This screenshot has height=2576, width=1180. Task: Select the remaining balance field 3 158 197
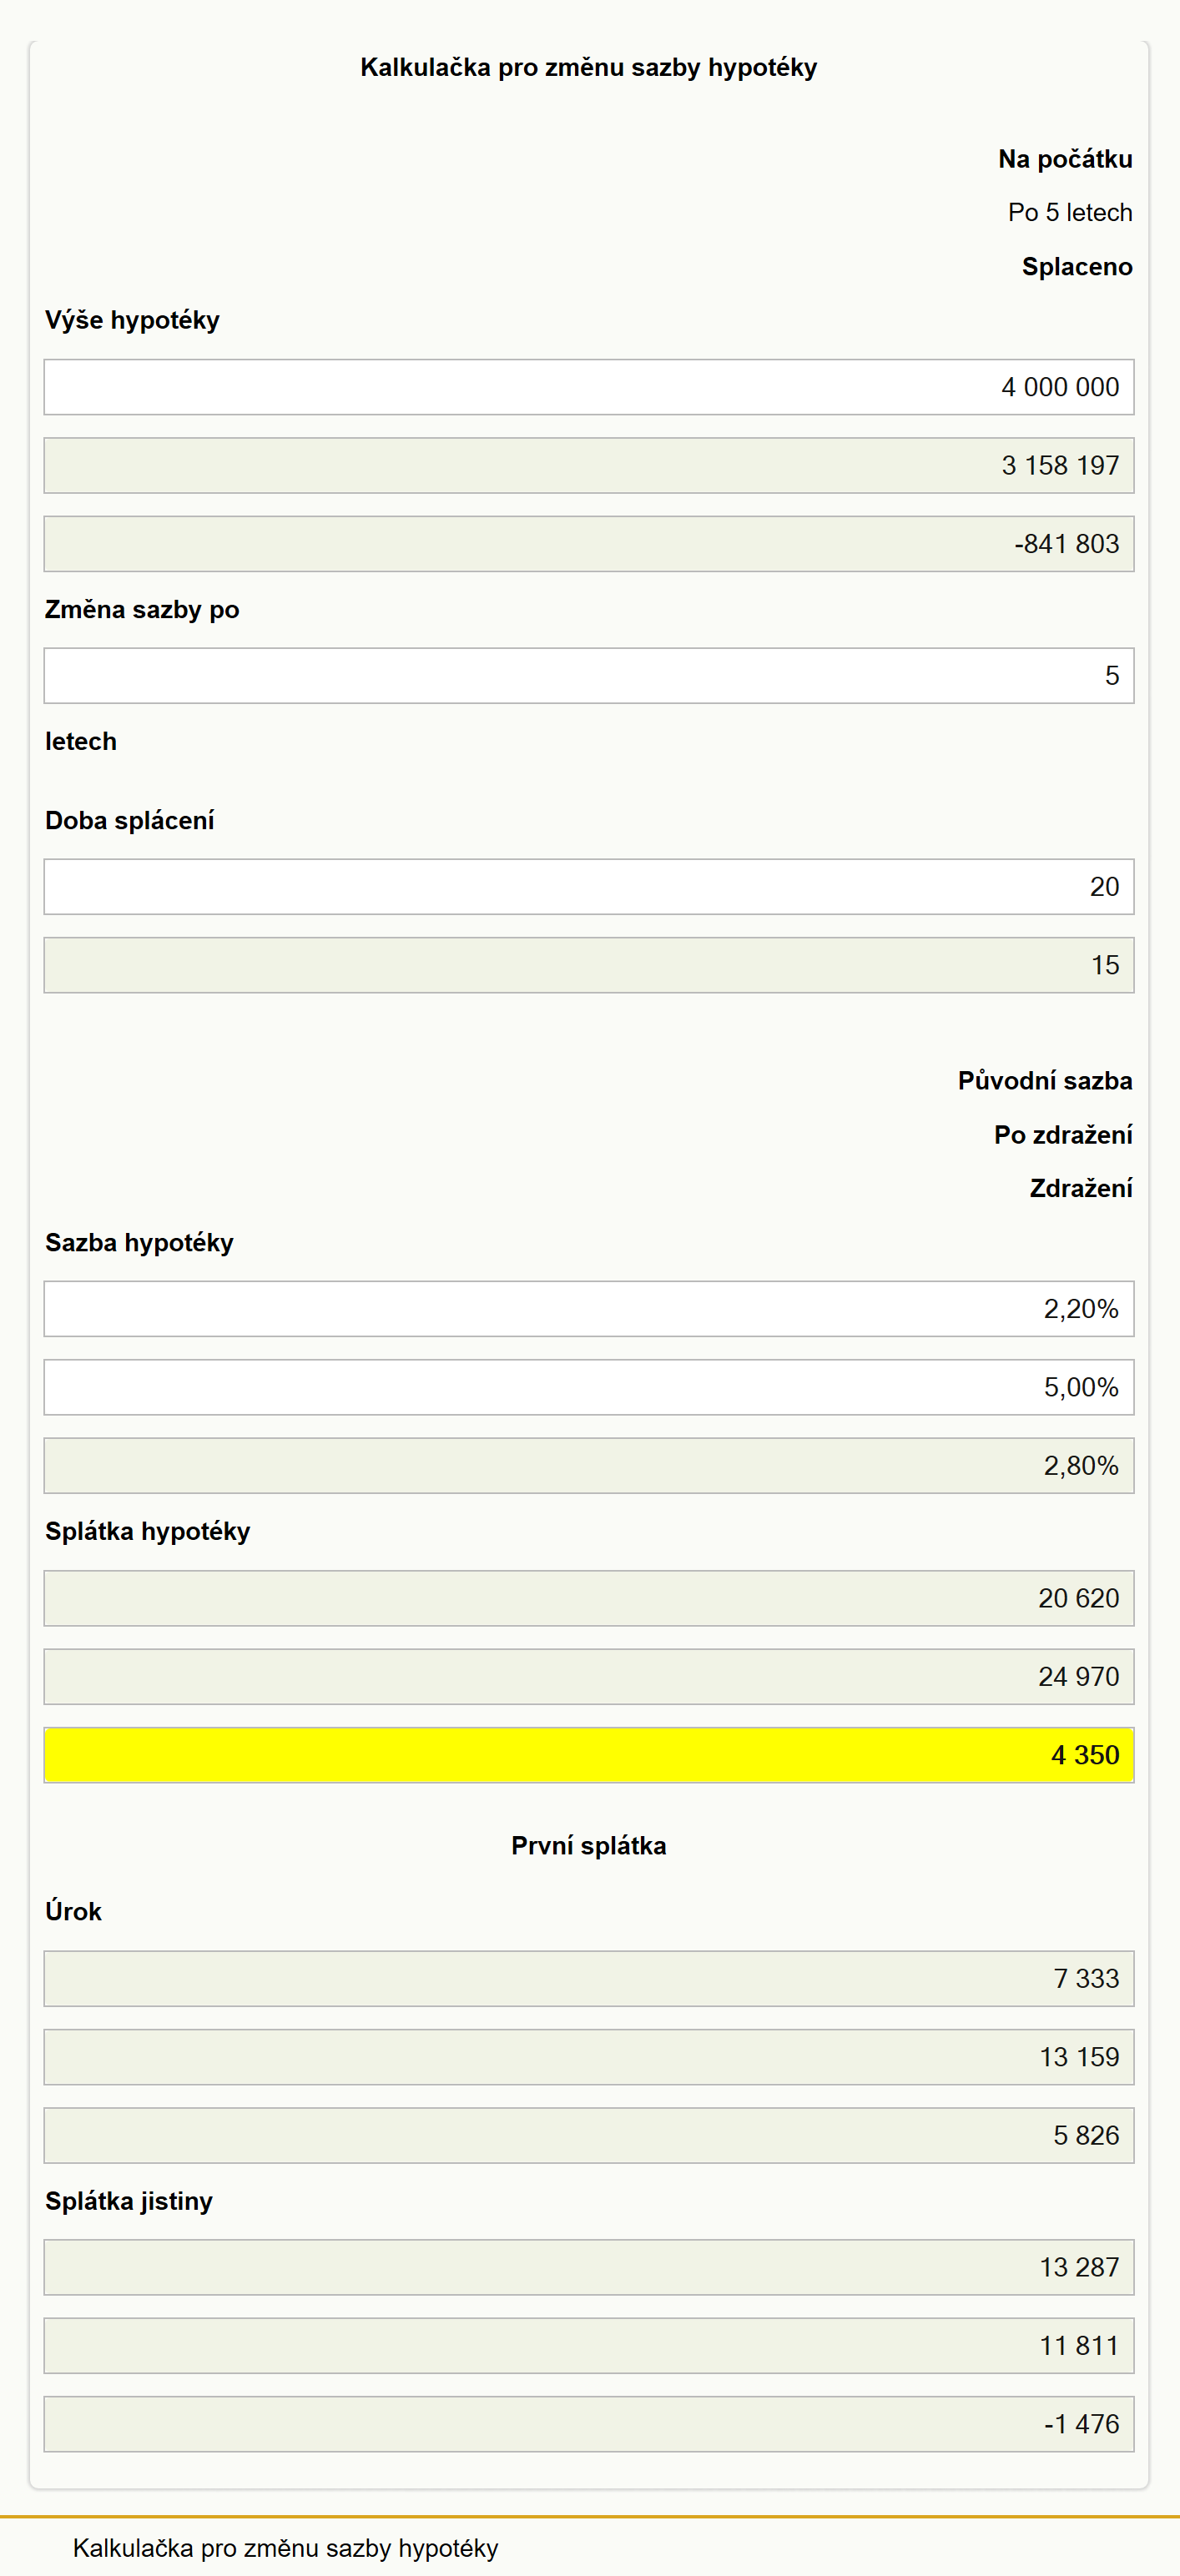[x=589, y=465]
